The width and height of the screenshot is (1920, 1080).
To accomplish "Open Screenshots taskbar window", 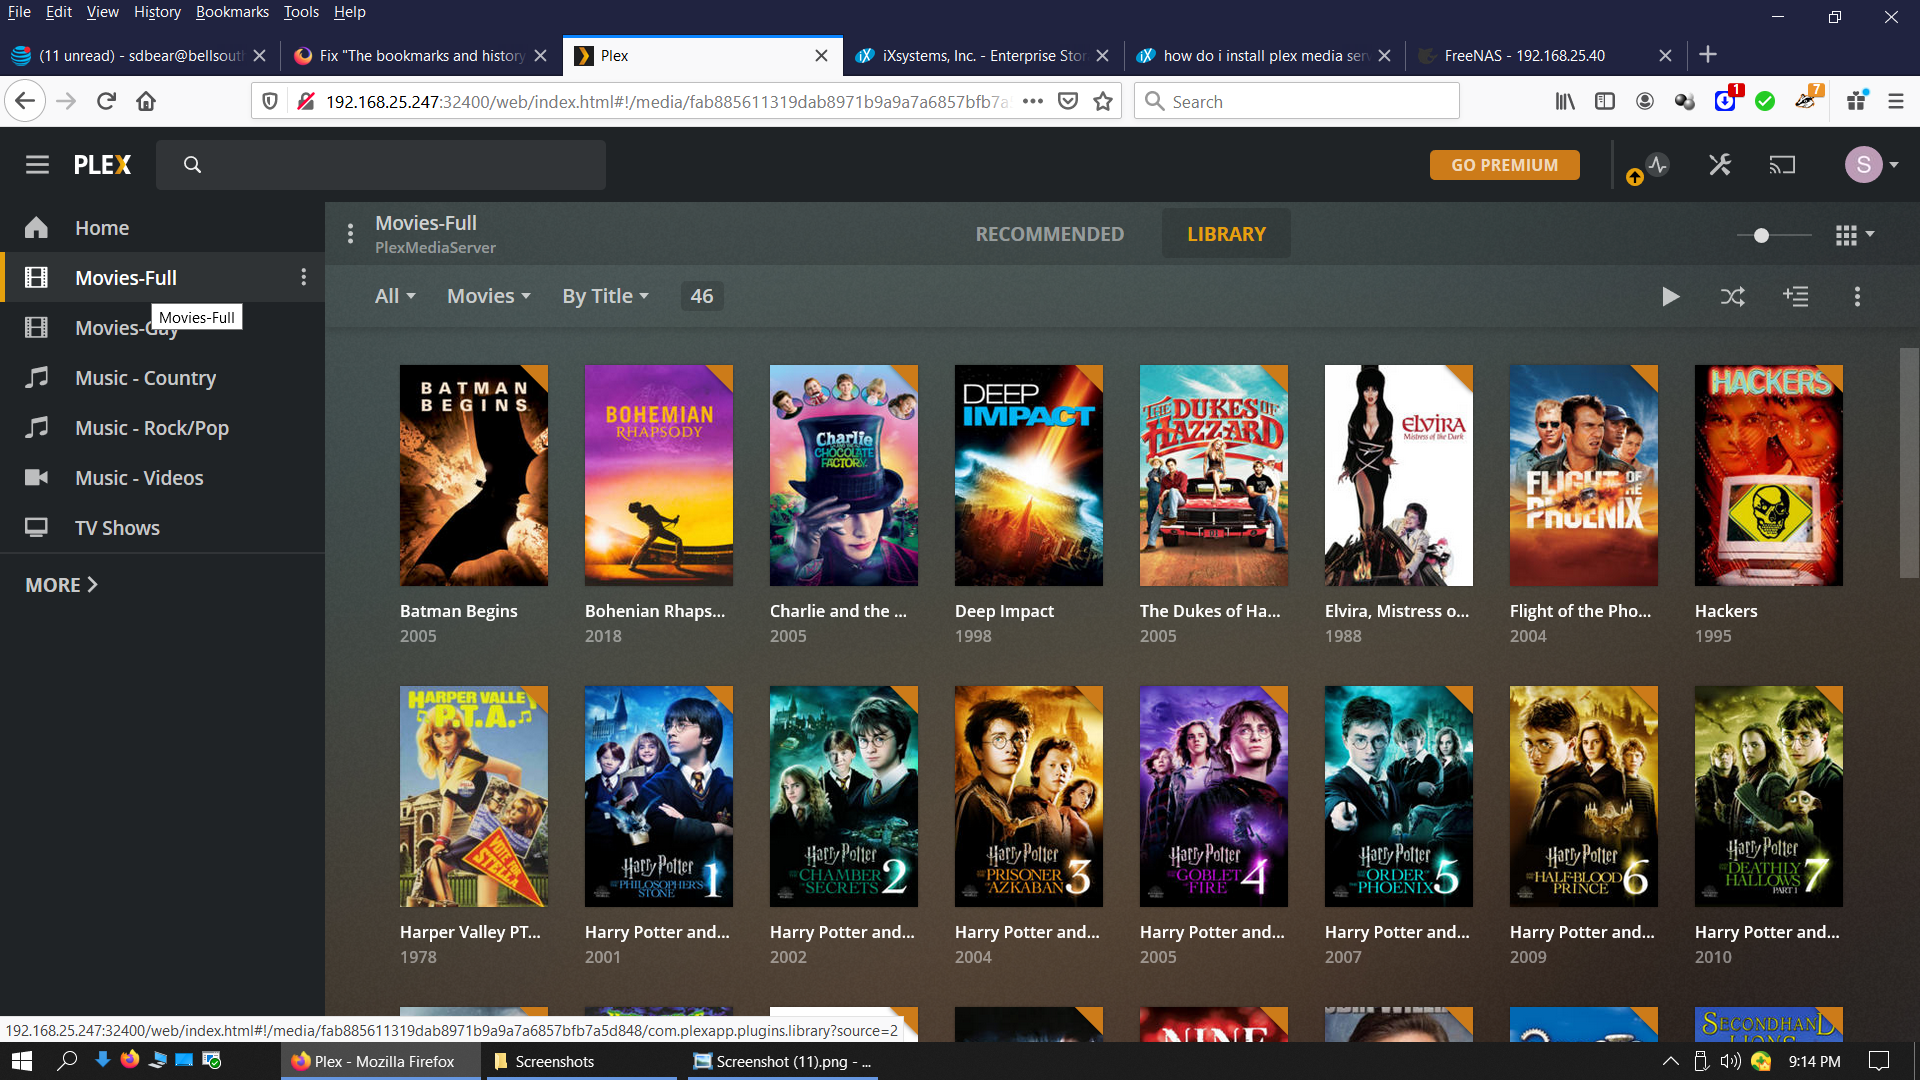I will click(582, 1061).
